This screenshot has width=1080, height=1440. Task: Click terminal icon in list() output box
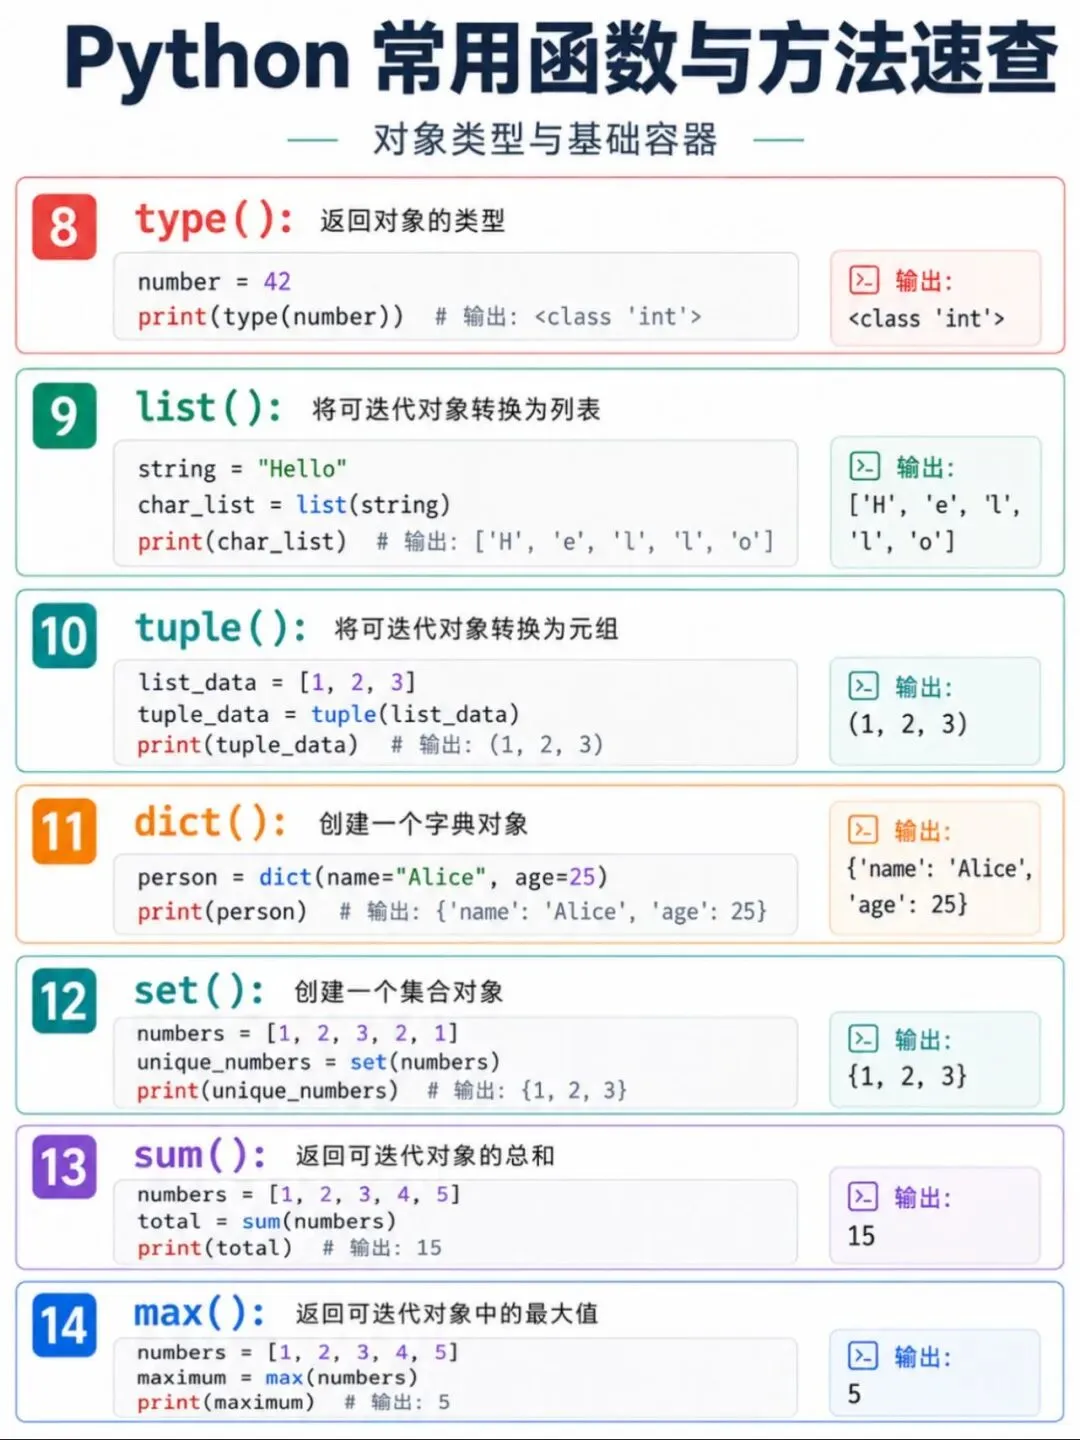[x=864, y=466]
